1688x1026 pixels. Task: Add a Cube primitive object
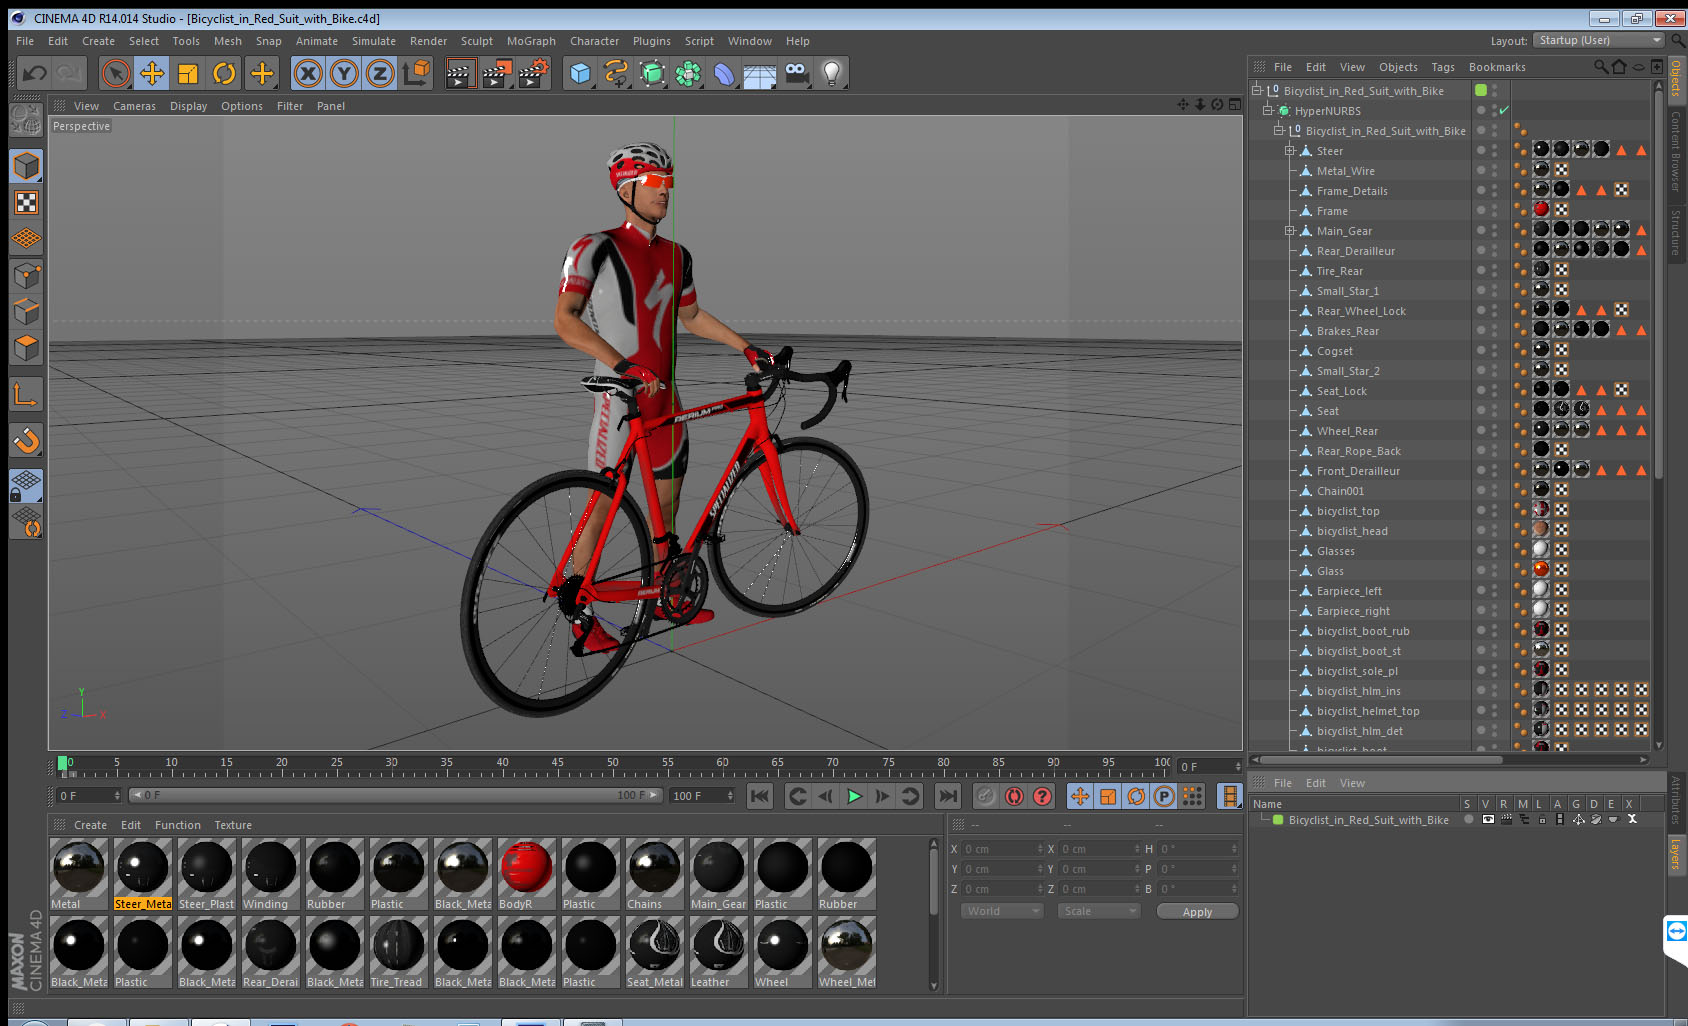[580, 73]
